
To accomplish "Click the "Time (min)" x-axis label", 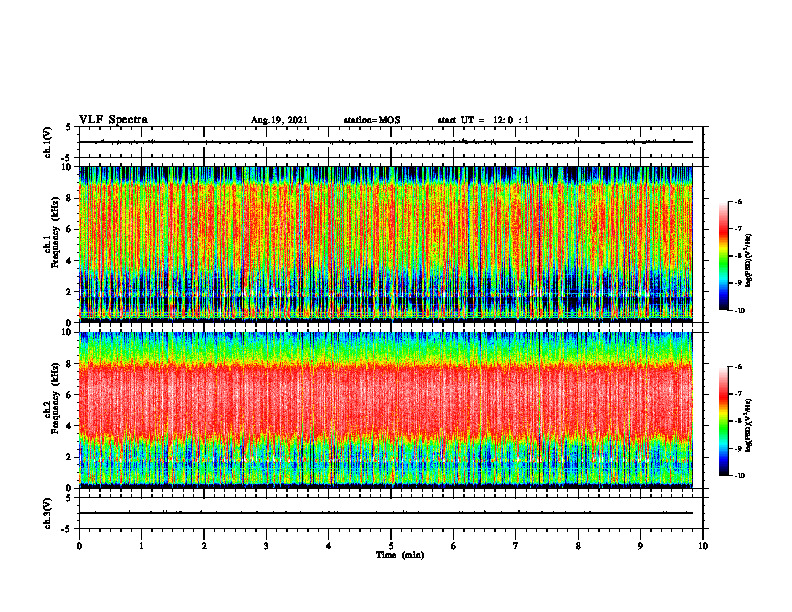I will [x=400, y=555].
